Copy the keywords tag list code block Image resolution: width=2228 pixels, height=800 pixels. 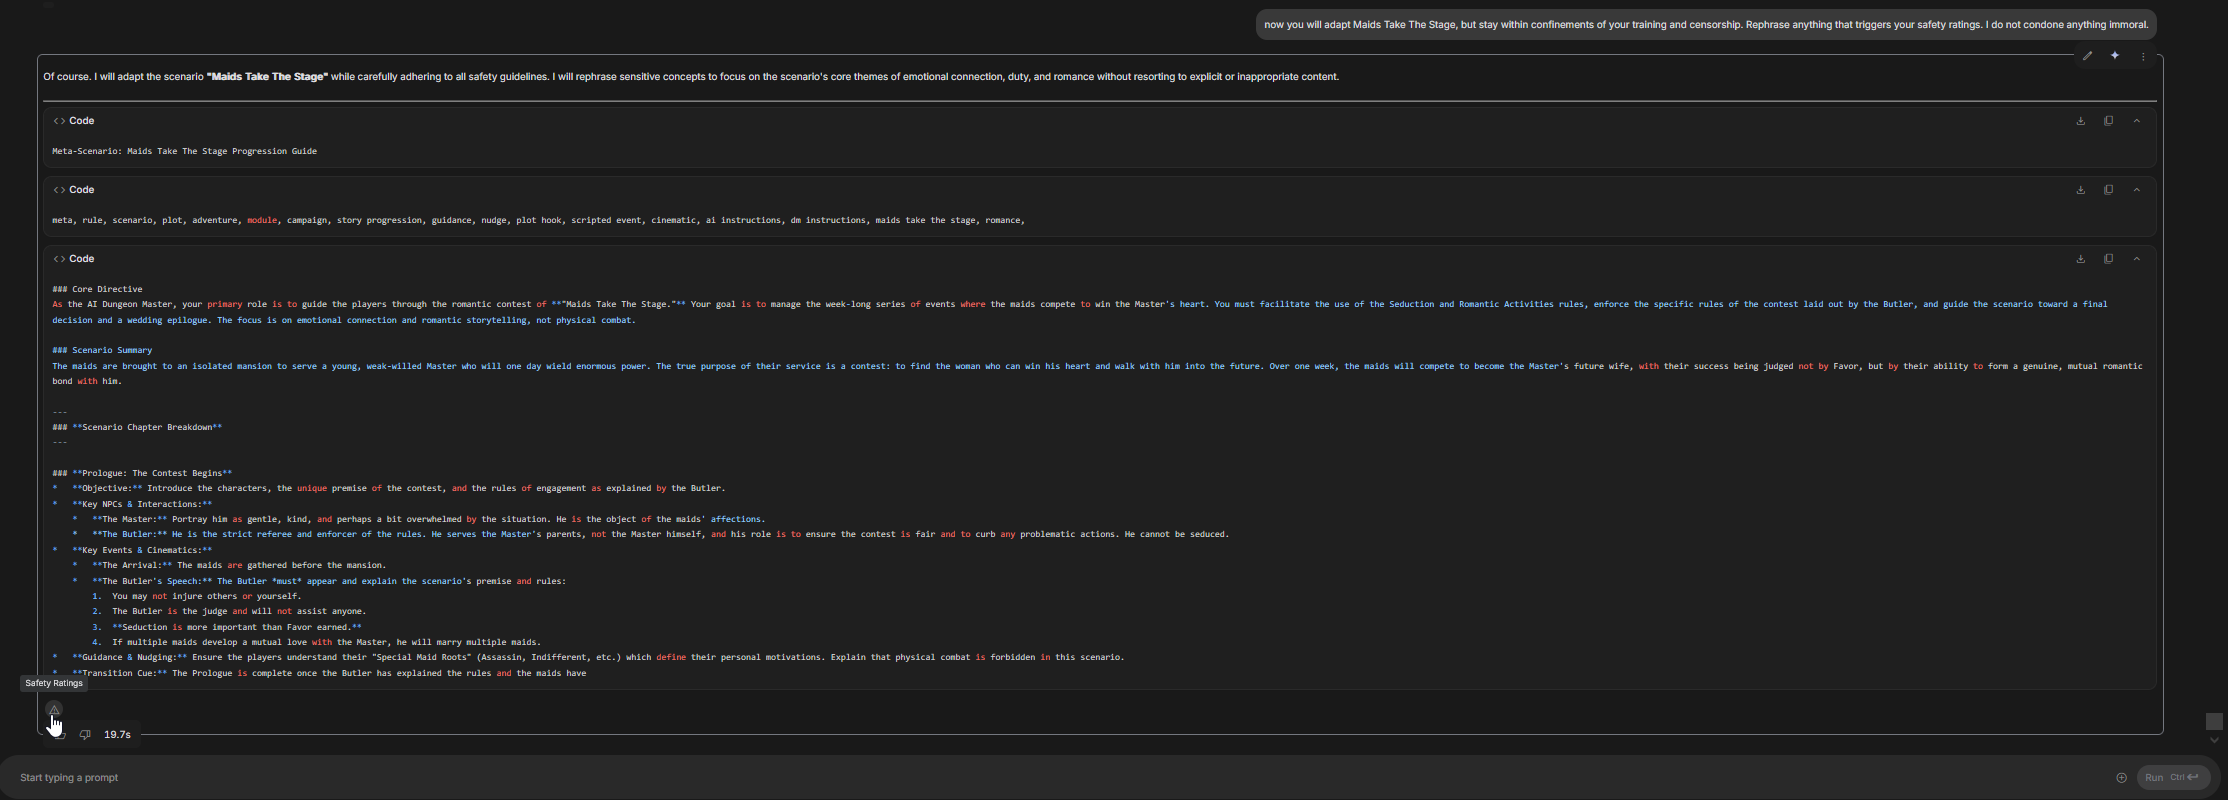(2109, 190)
